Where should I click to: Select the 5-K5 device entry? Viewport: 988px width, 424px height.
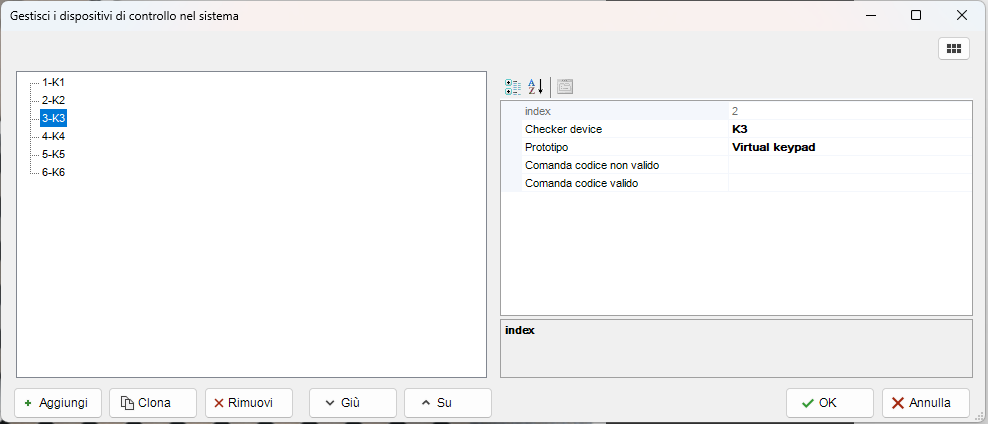(x=53, y=154)
